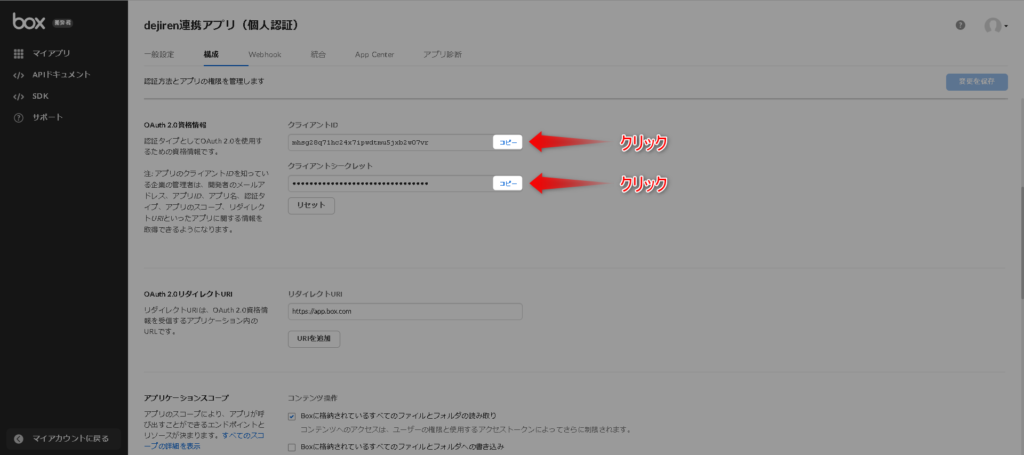Click the クライアントID text field
The image size is (1024, 455).
point(390,142)
